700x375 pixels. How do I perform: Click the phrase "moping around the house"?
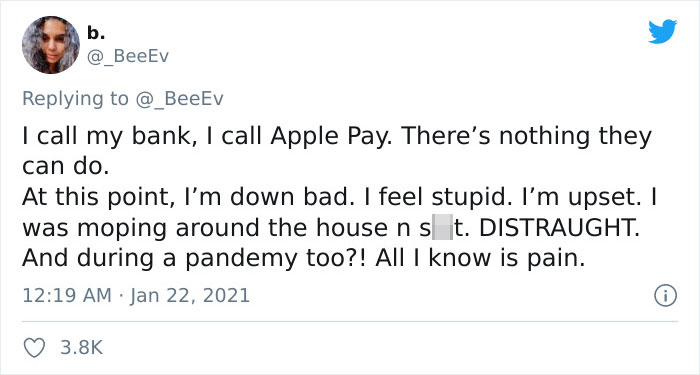coord(233,228)
